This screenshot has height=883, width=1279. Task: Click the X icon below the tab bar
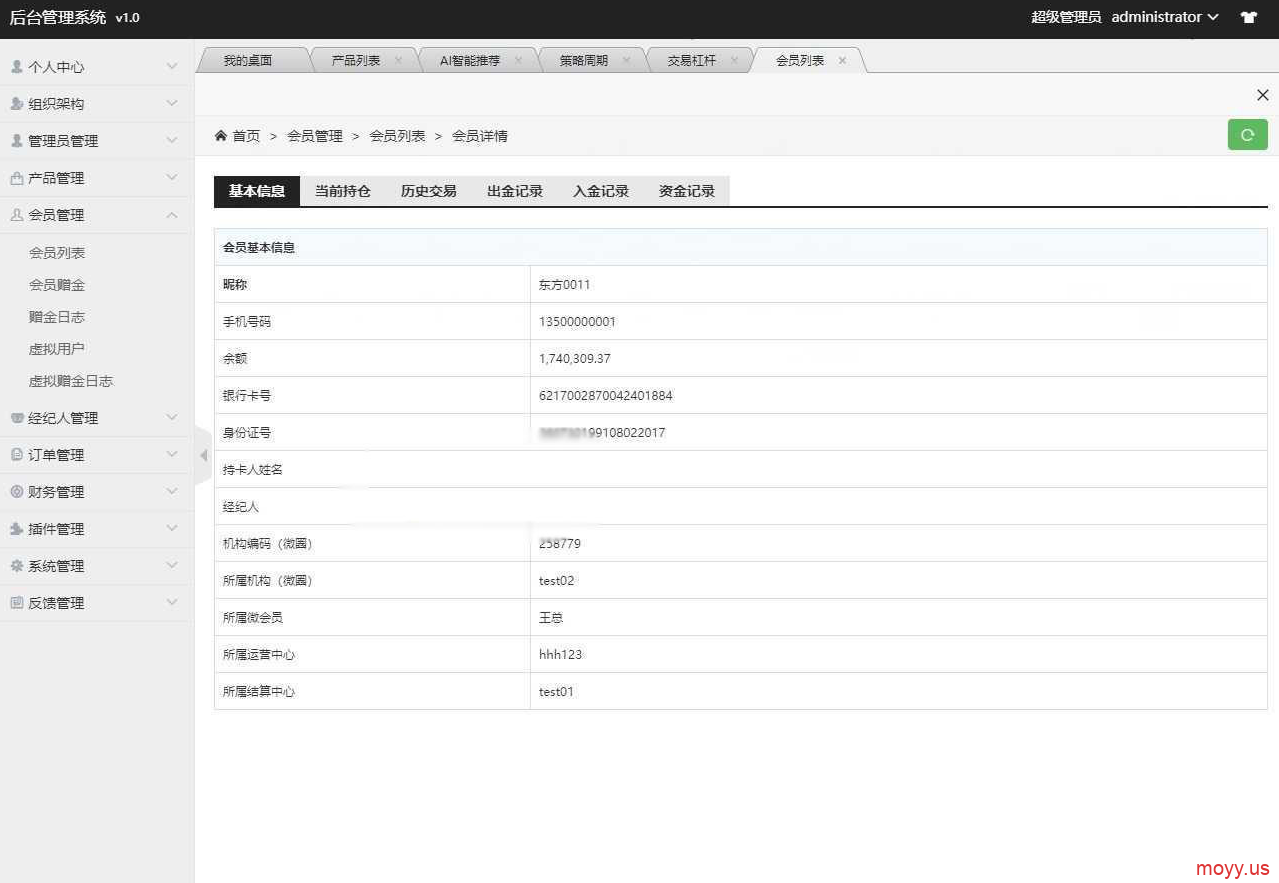(1262, 95)
